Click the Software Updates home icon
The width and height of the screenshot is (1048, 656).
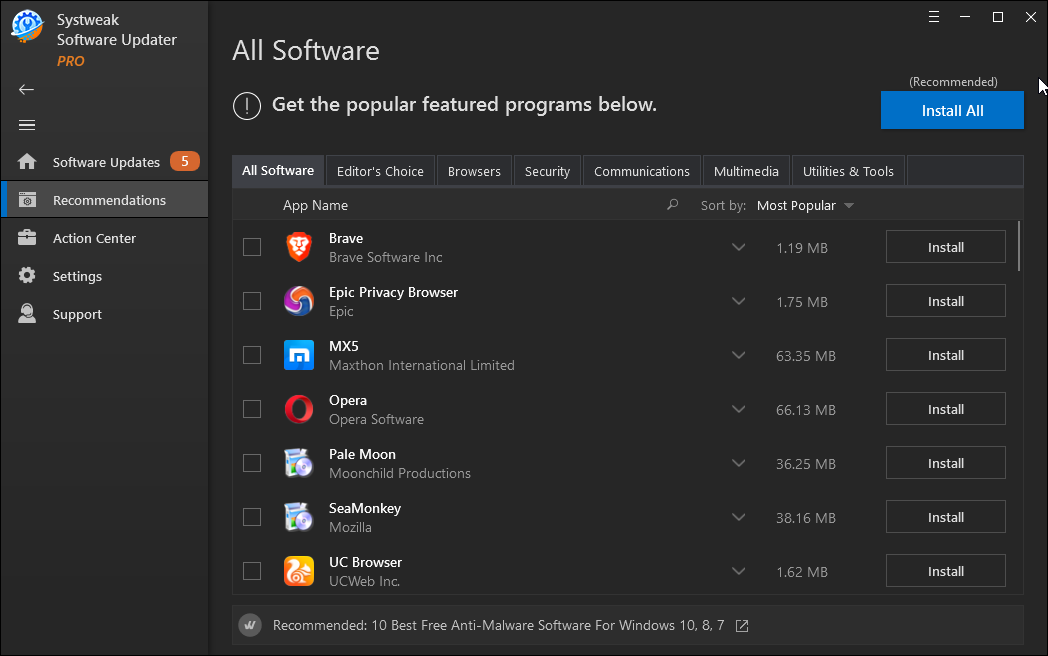(x=27, y=161)
